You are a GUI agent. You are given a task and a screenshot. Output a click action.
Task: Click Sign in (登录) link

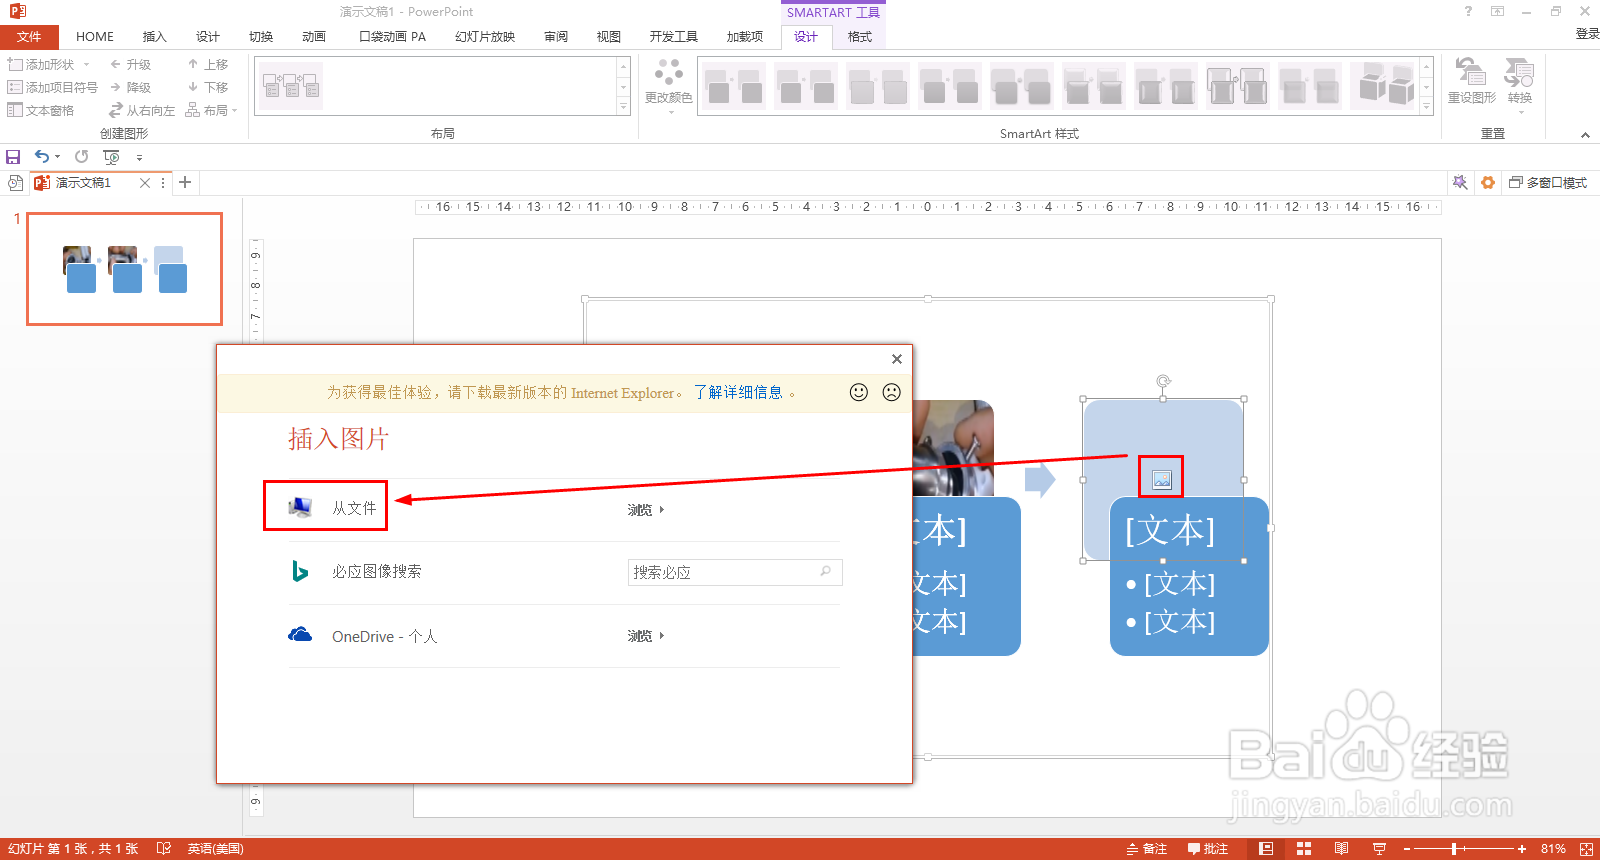(1587, 34)
